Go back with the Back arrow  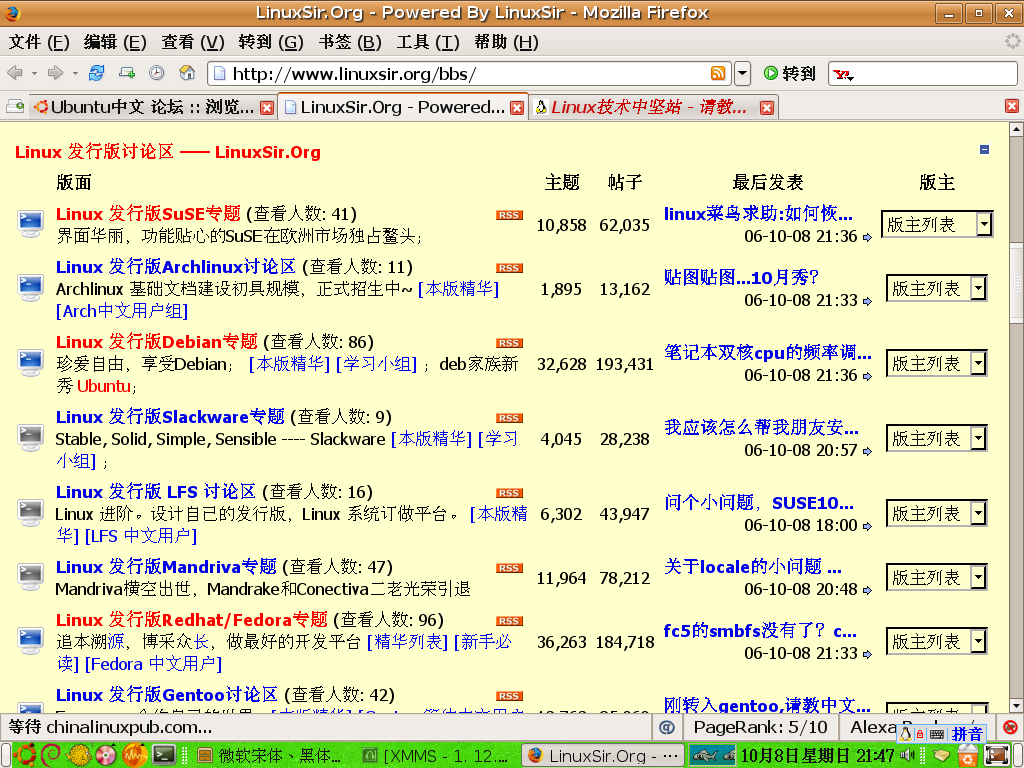click(14, 73)
